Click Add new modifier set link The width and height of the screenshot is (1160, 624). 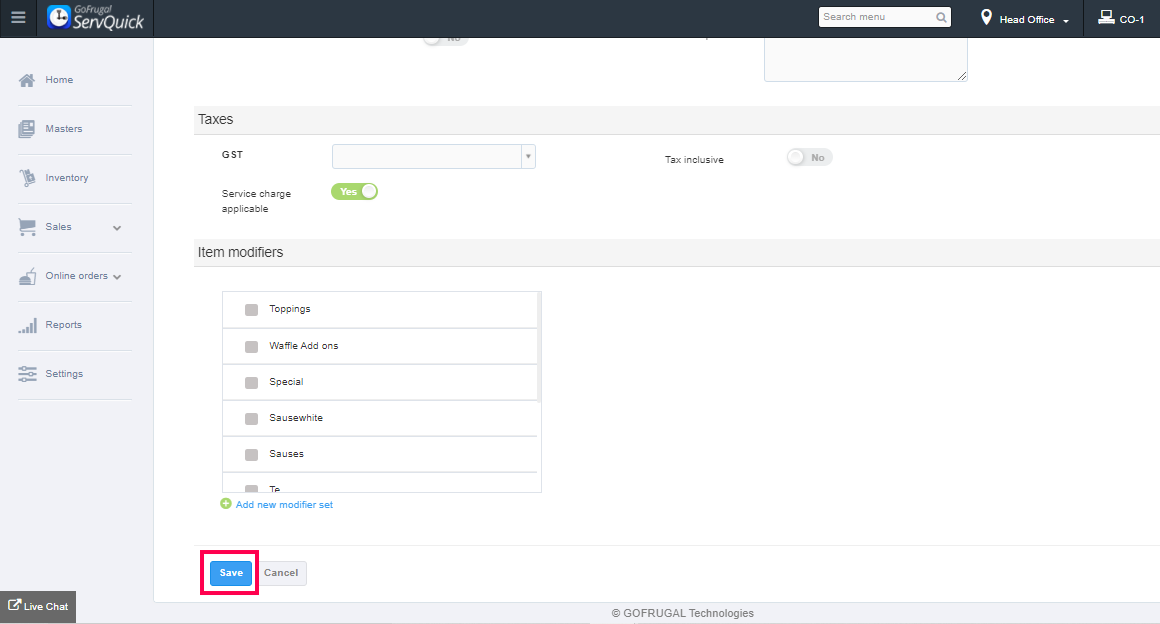click(284, 505)
